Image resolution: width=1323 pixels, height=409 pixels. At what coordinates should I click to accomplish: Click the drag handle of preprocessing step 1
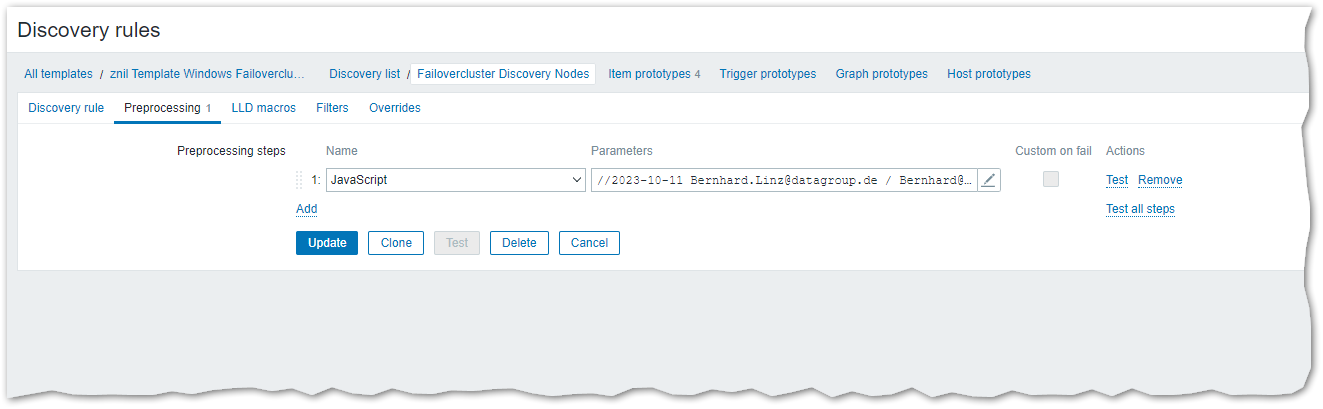click(299, 180)
